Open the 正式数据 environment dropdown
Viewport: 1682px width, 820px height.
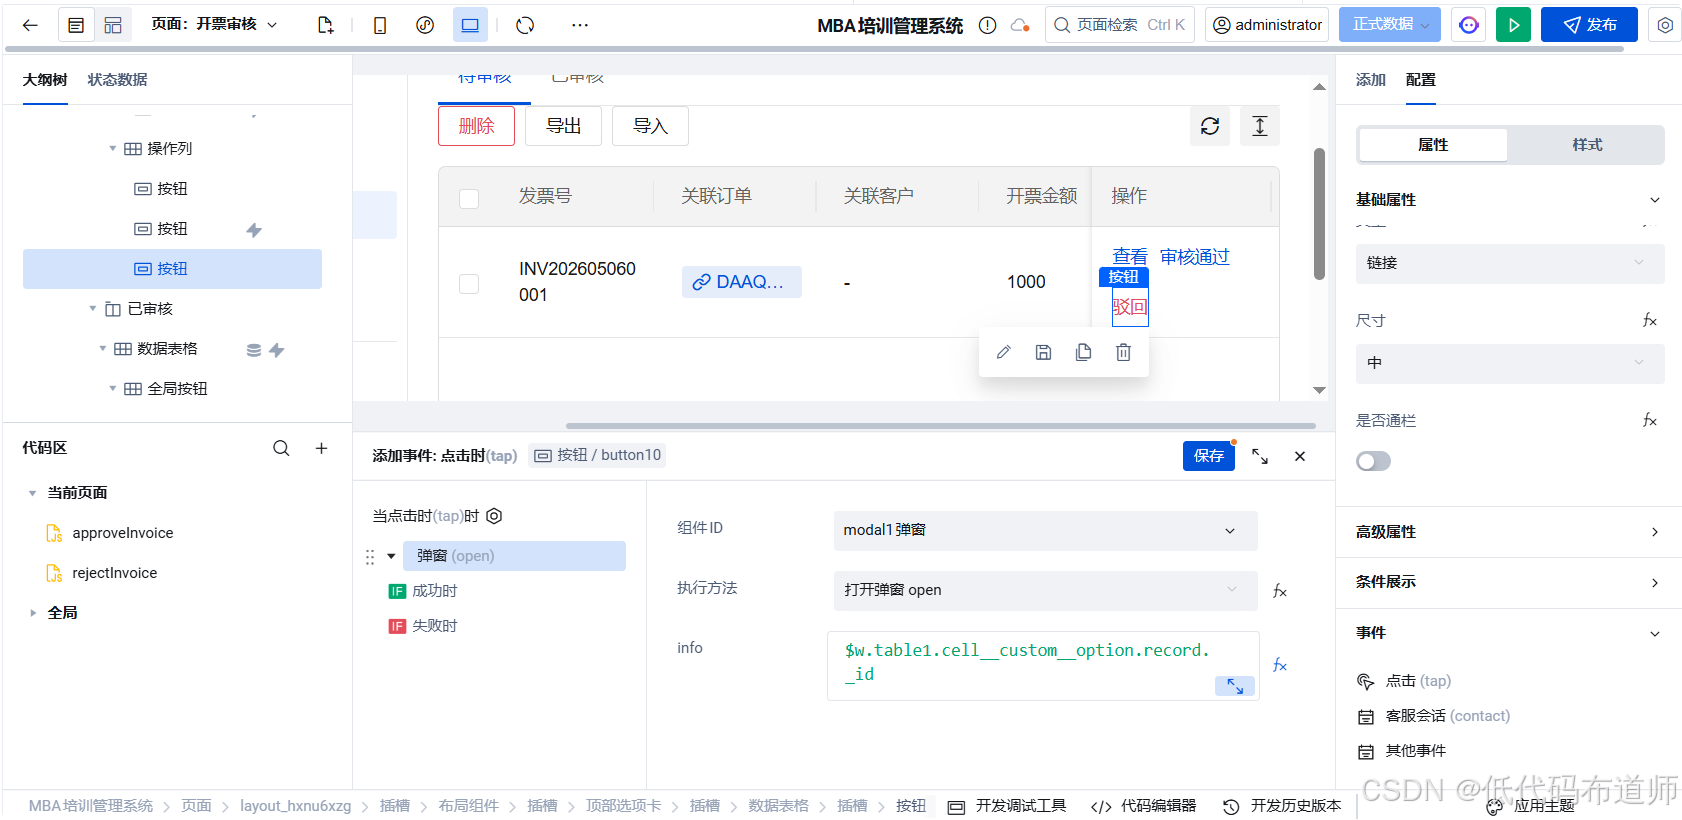pyautogui.click(x=1390, y=25)
